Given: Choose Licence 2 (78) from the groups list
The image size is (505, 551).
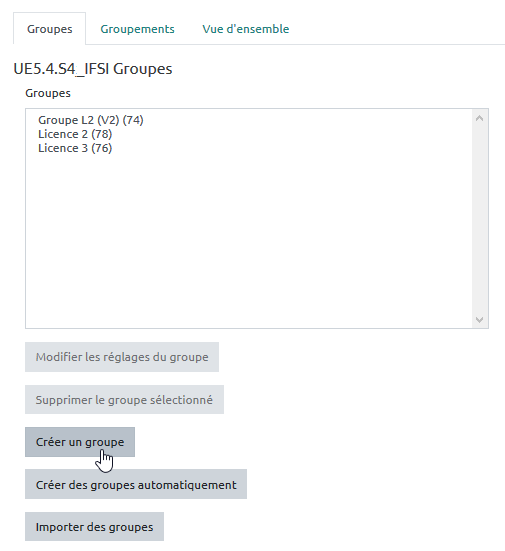Looking at the screenshot, I should [x=75, y=134].
